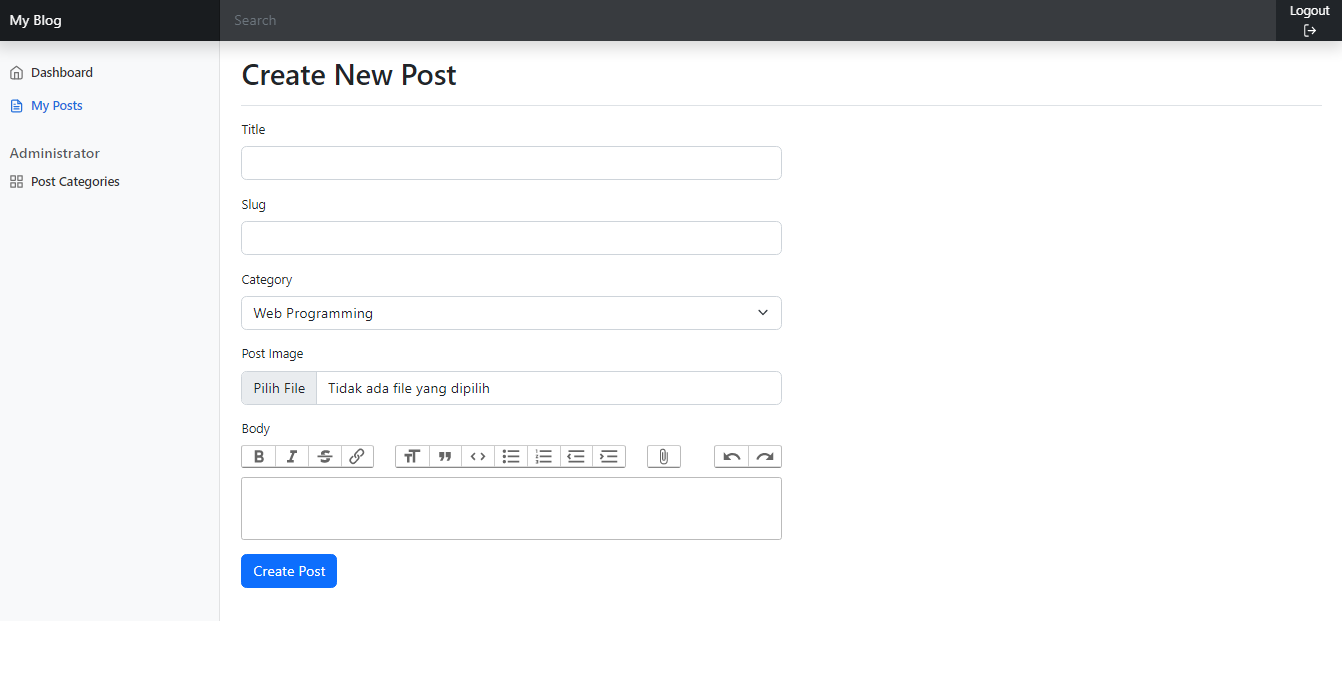Attach files using the paperclip icon
1342x676 pixels.
click(663, 457)
